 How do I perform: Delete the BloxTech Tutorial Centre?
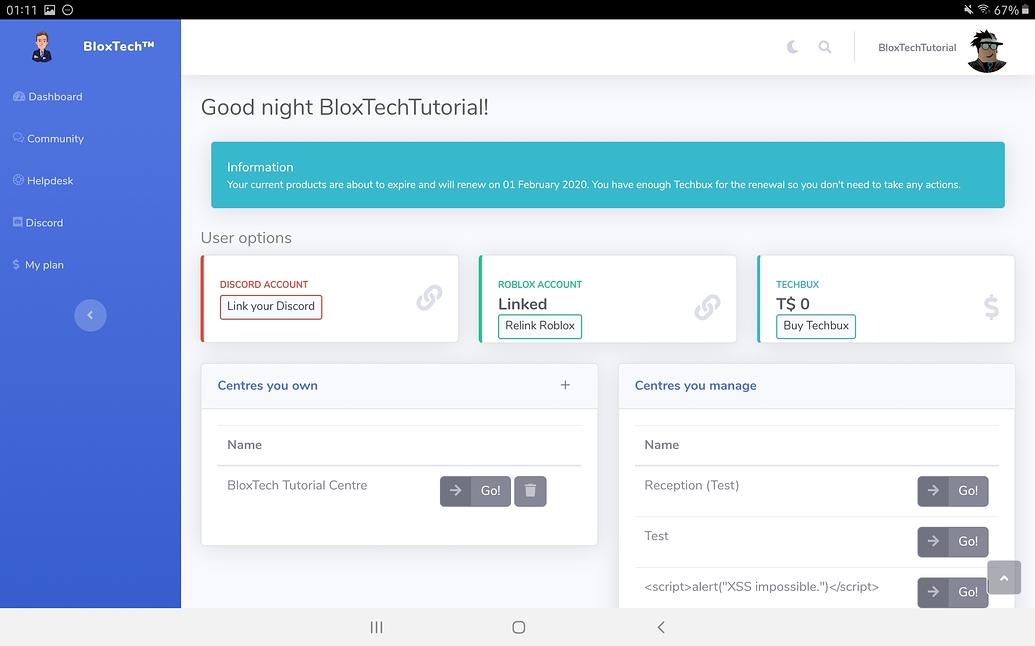[530, 491]
